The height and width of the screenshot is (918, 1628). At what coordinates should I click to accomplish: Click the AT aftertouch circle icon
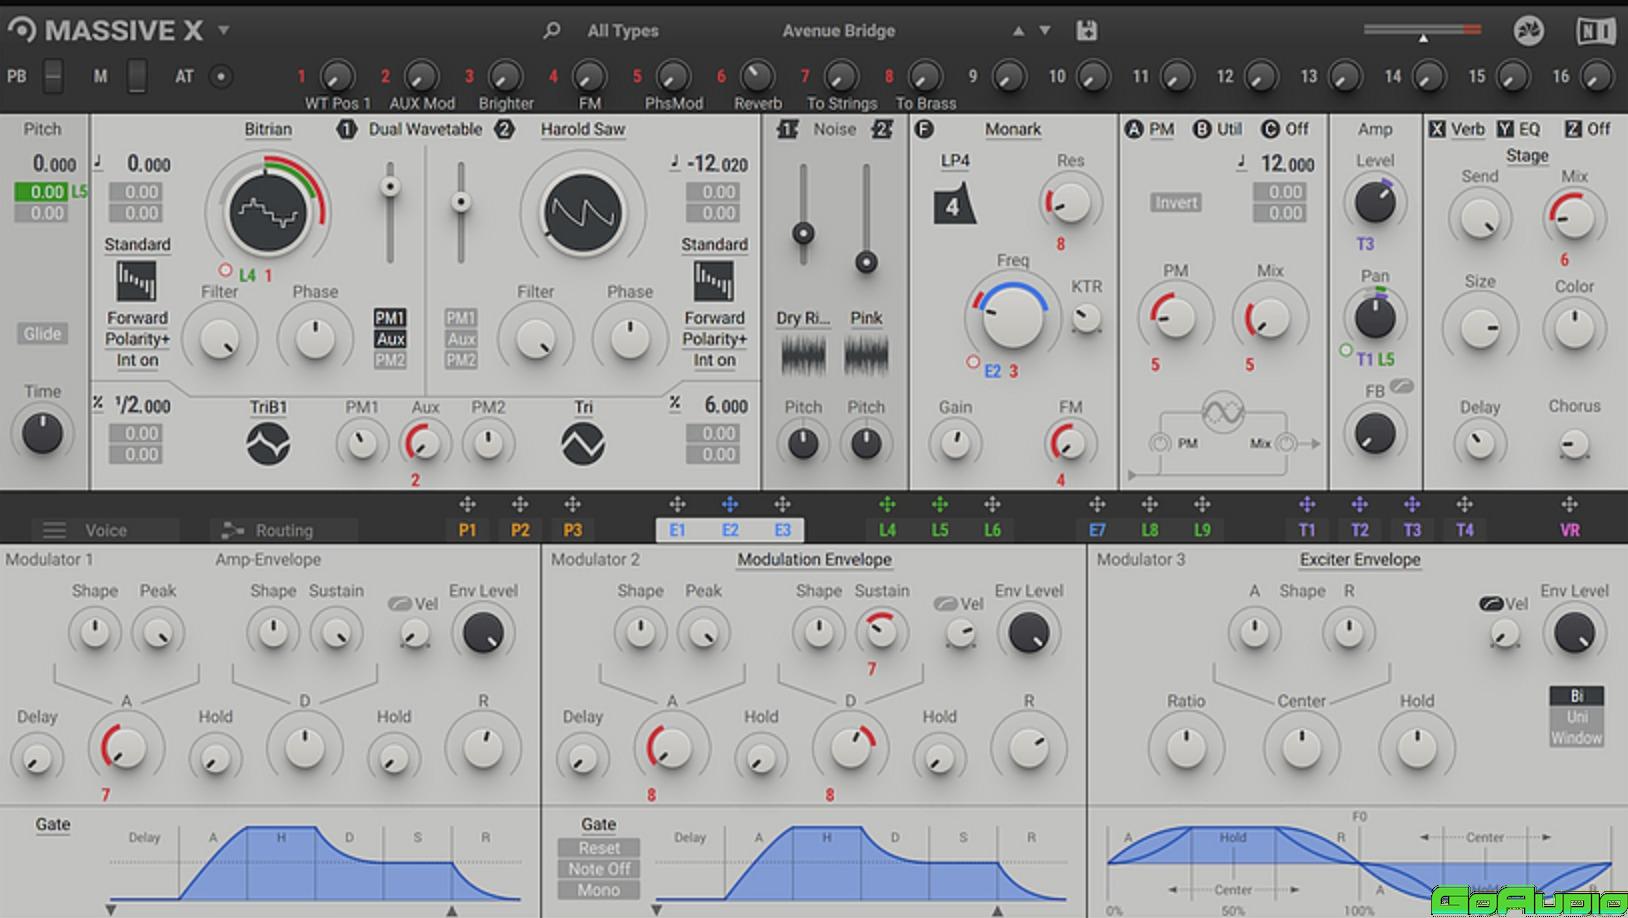click(x=221, y=76)
